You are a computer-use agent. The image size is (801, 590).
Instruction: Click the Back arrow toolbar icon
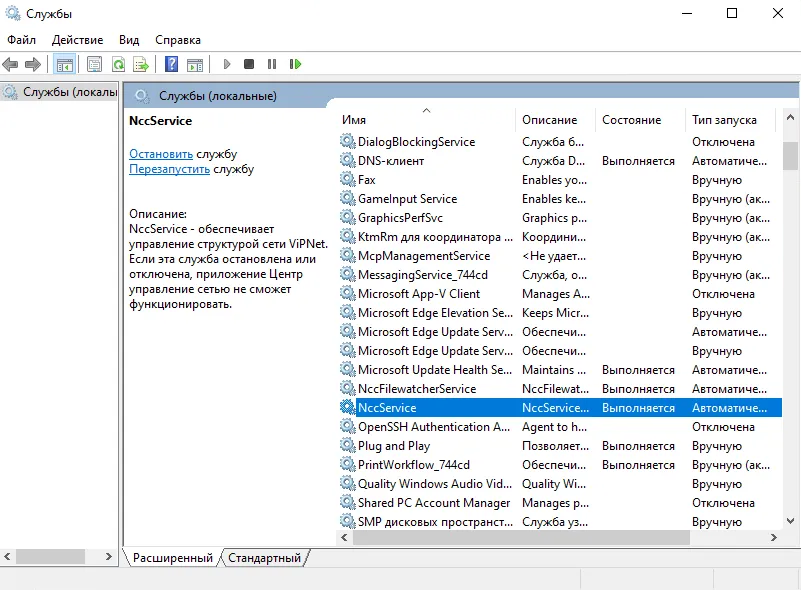pyautogui.click(x=10, y=64)
